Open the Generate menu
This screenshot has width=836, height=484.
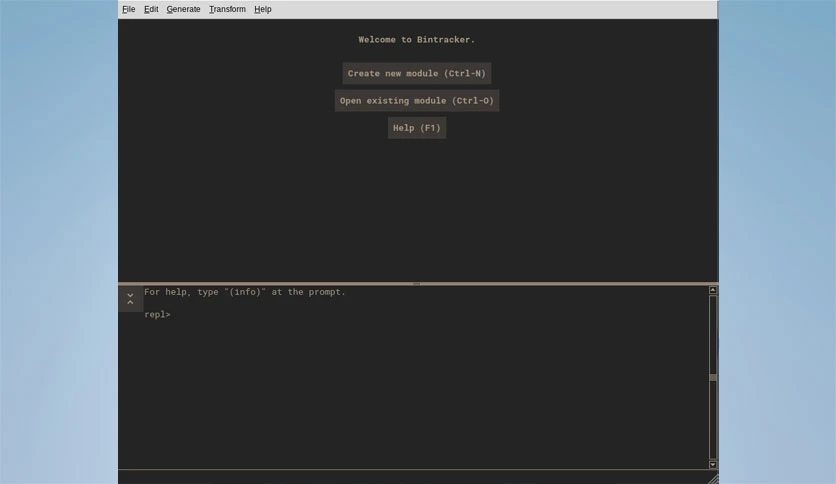(183, 9)
